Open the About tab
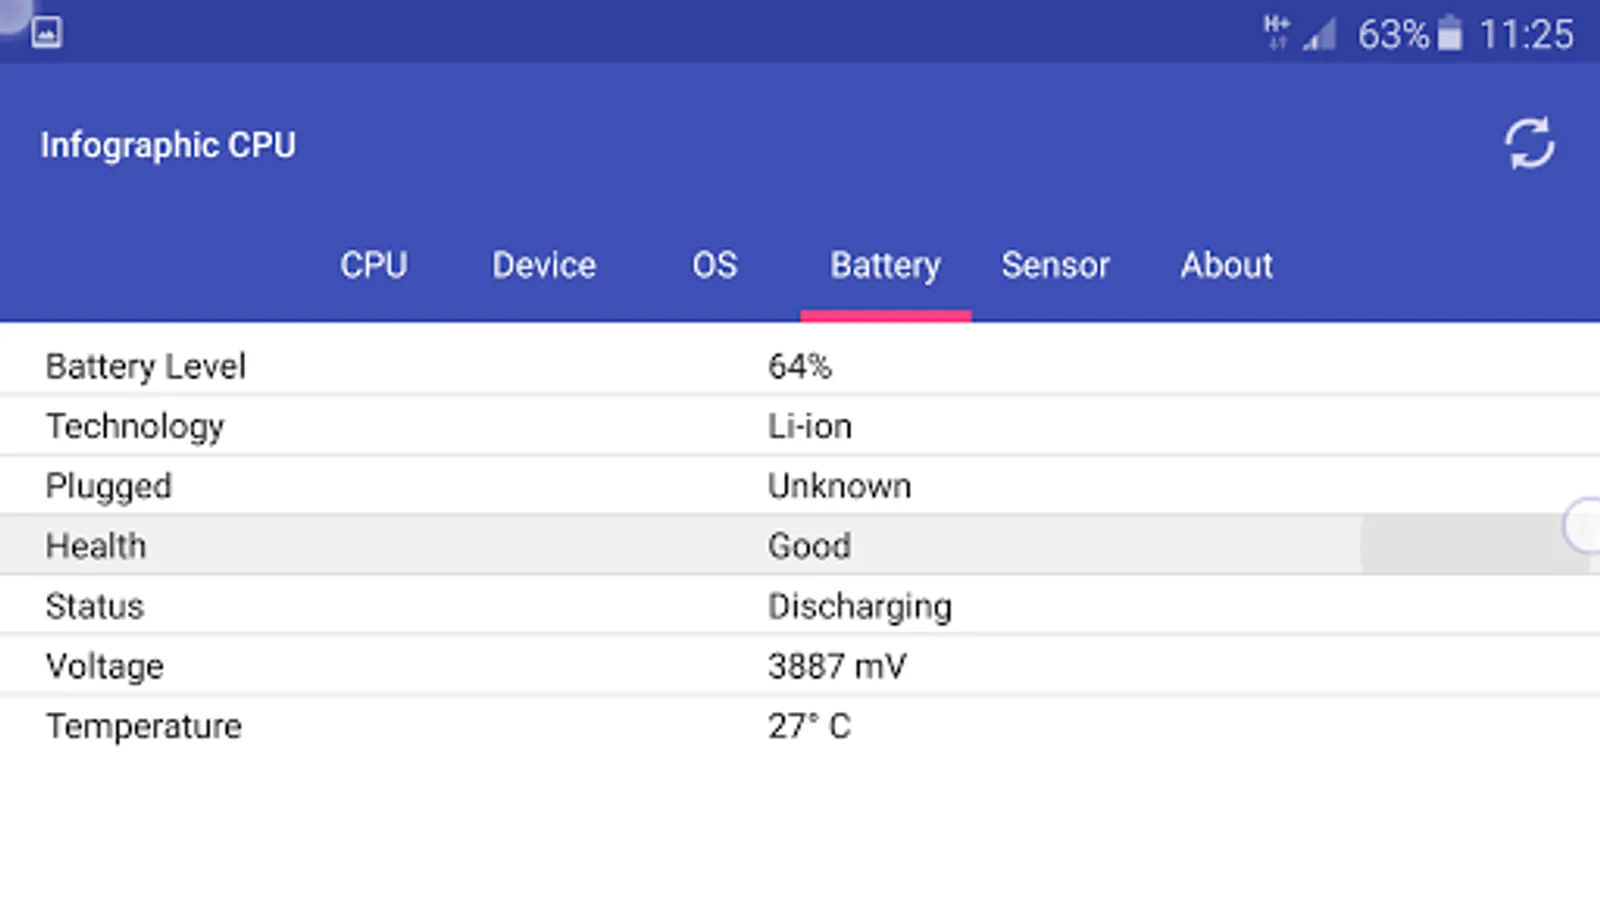 [x=1227, y=265]
